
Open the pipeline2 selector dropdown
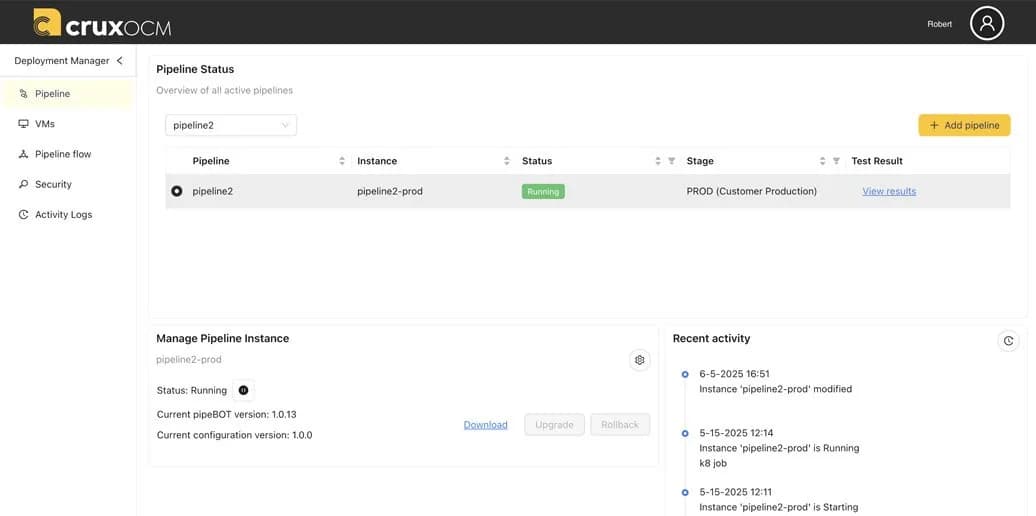231,125
